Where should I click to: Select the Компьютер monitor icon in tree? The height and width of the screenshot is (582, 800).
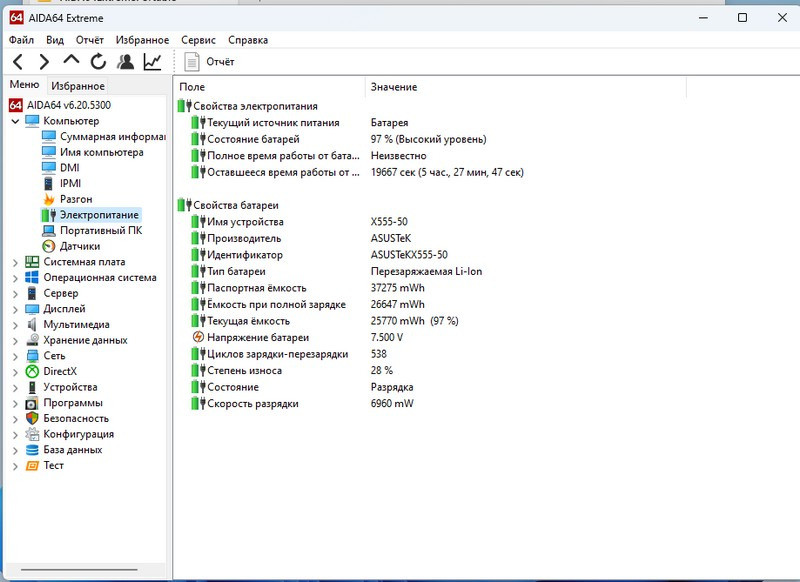click(32, 121)
